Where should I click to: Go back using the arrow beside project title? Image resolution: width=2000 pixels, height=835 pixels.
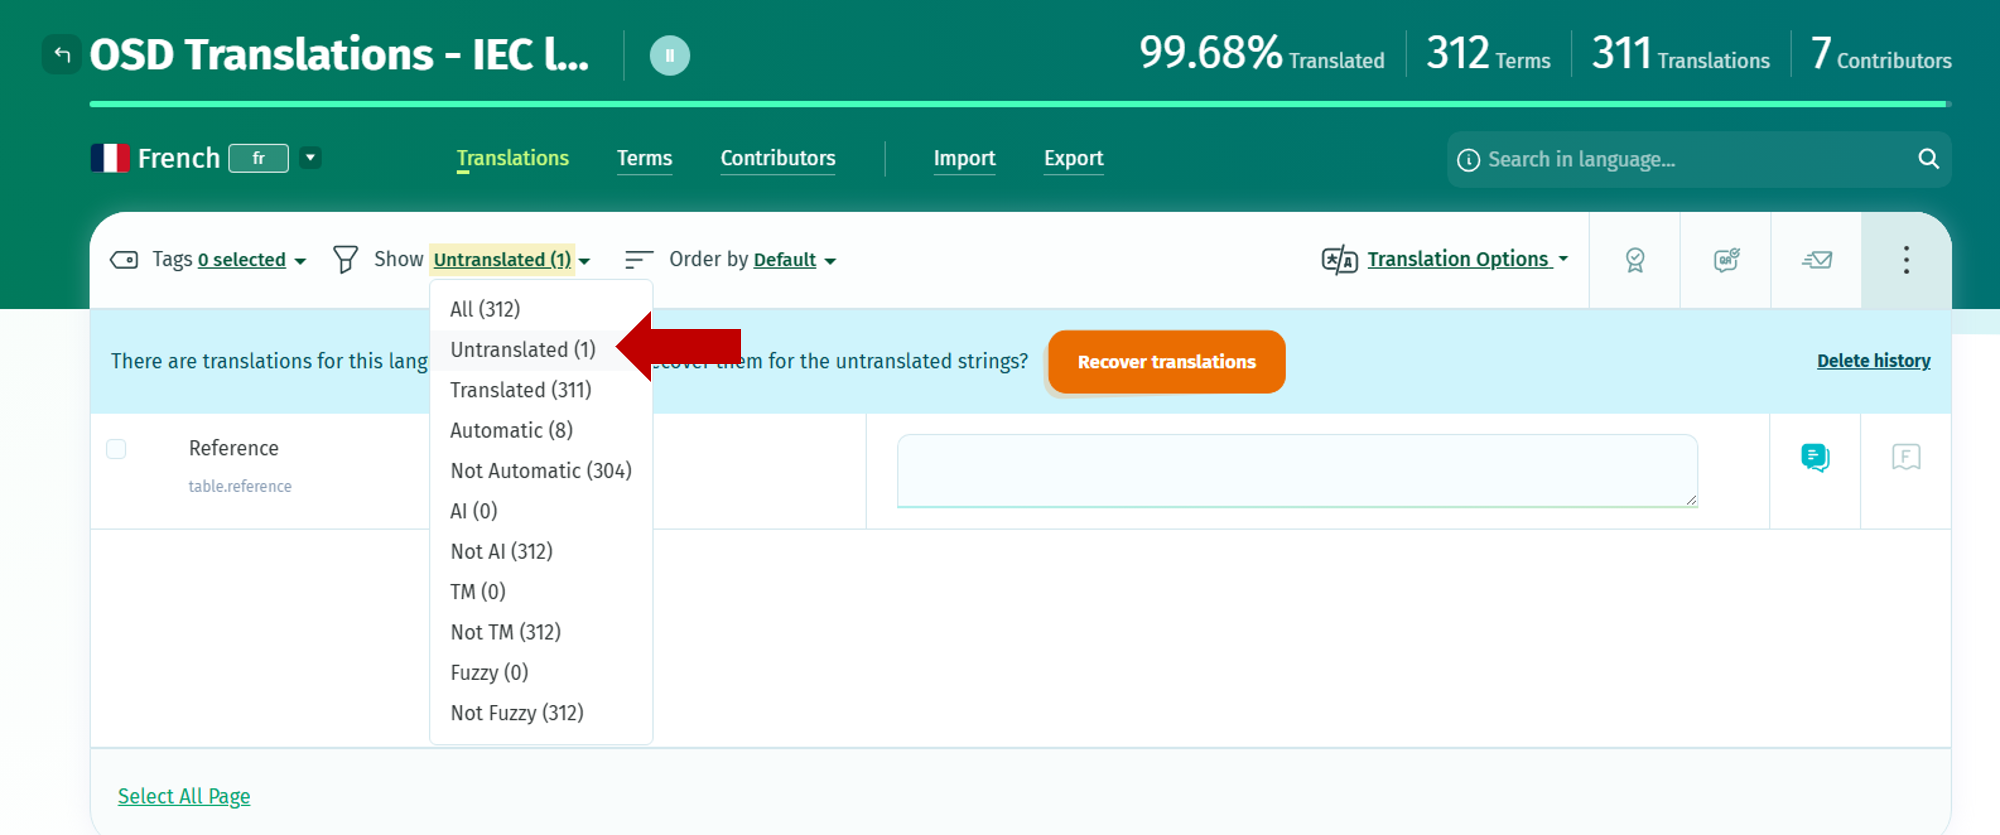coord(61,54)
